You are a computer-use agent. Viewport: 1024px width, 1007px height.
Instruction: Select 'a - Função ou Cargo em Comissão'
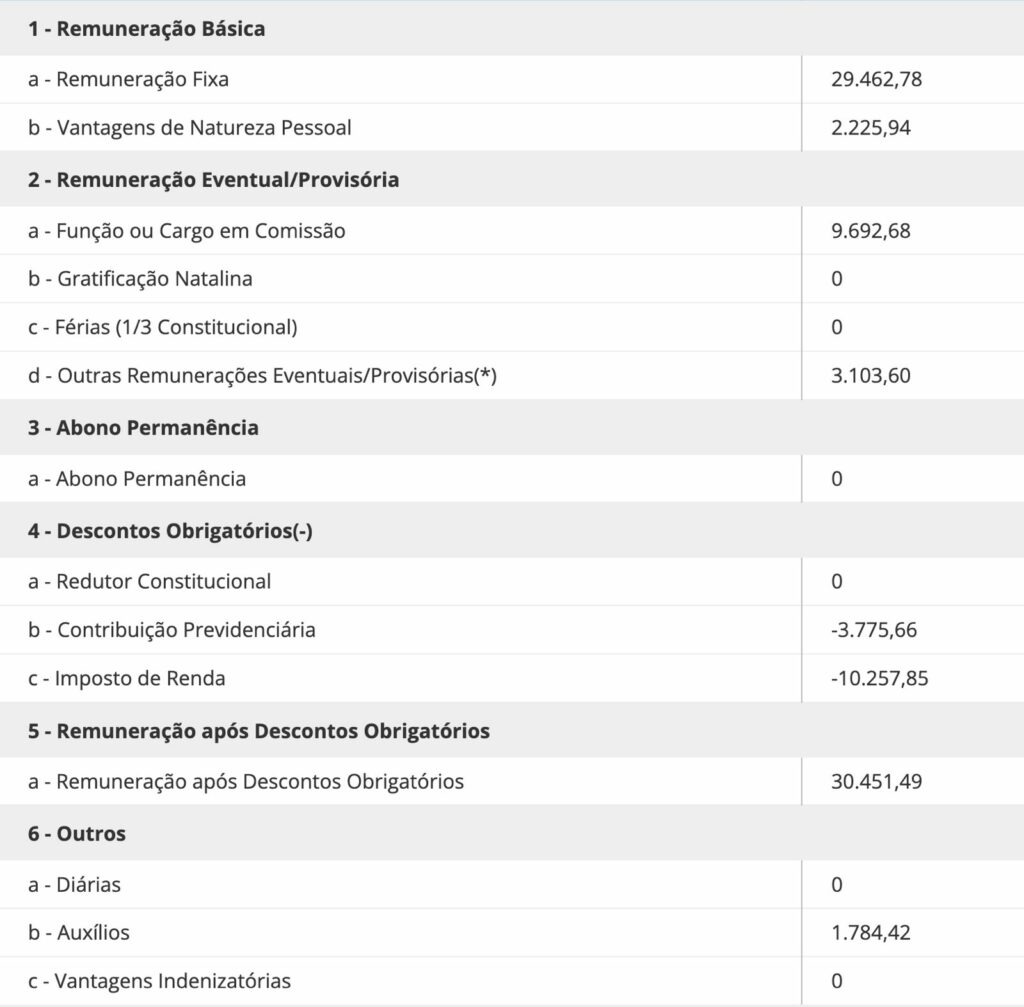tap(187, 231)
